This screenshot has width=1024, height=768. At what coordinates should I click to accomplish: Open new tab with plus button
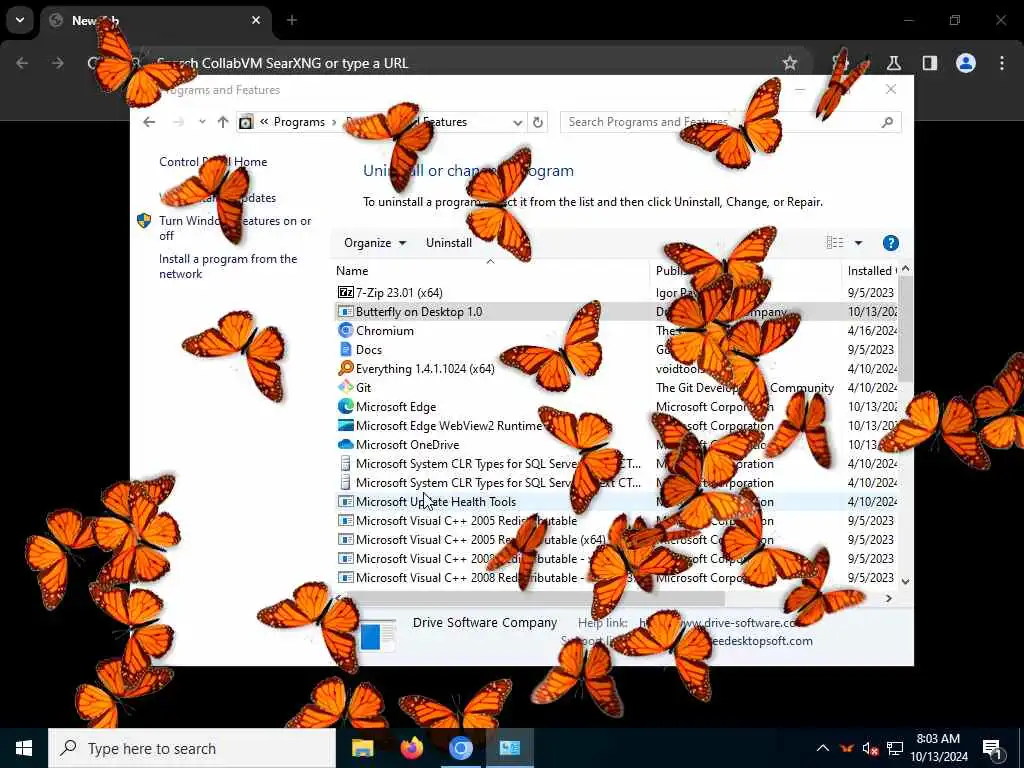(292, 20)
